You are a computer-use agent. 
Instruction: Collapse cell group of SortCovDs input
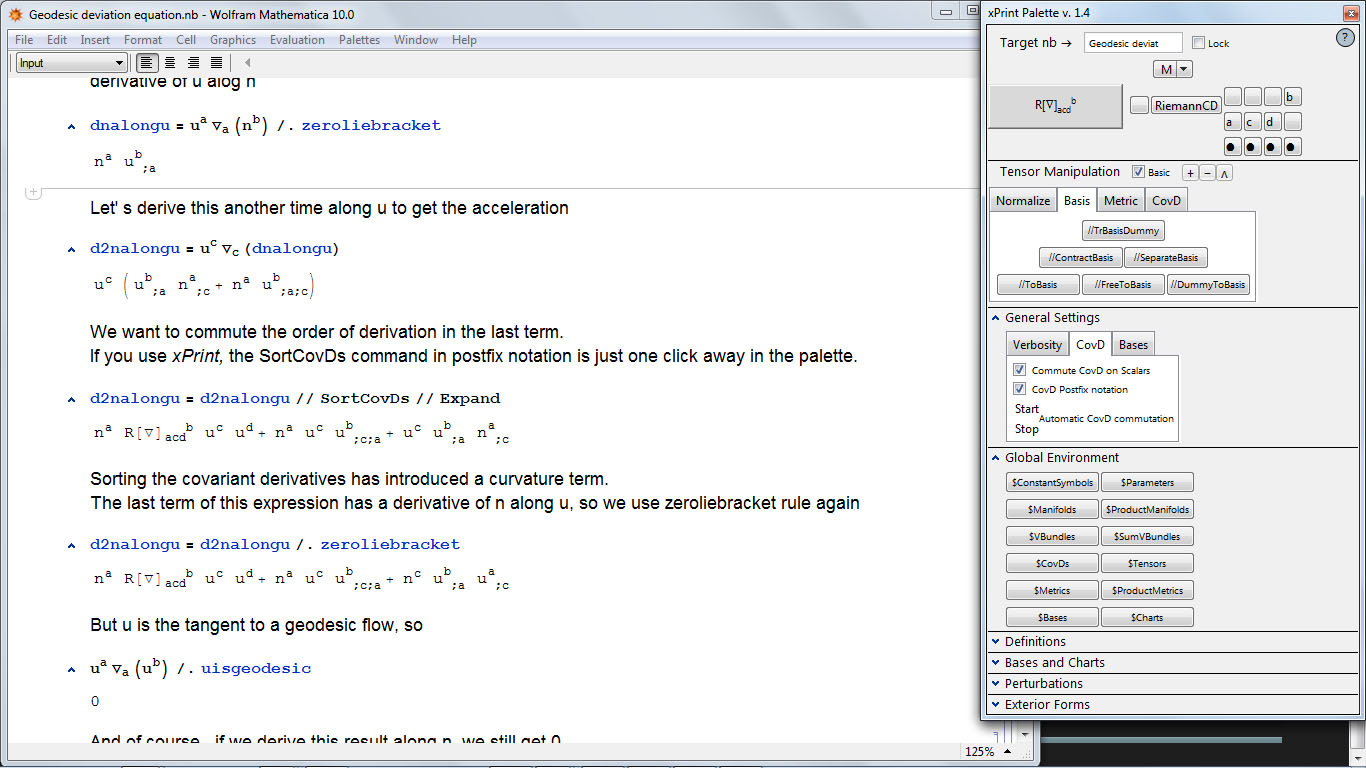click(x=71, y=399)
